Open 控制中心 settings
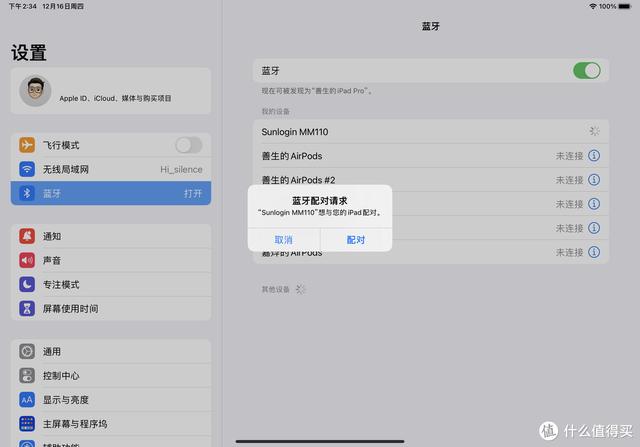 tap(111, 376)
